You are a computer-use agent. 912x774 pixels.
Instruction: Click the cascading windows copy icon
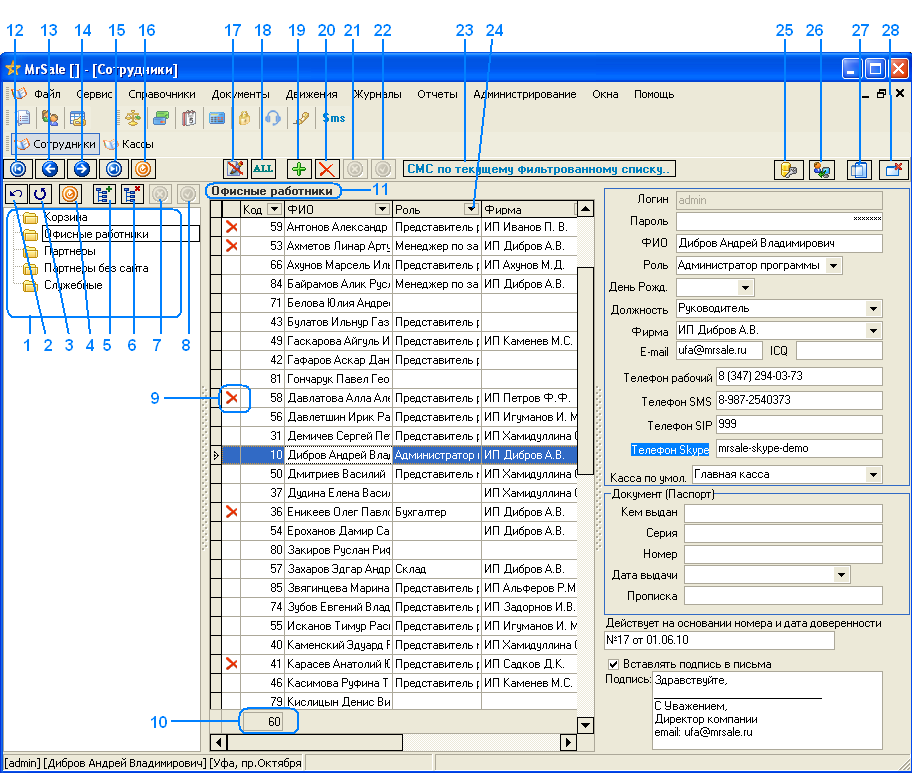tap(859, 170)
